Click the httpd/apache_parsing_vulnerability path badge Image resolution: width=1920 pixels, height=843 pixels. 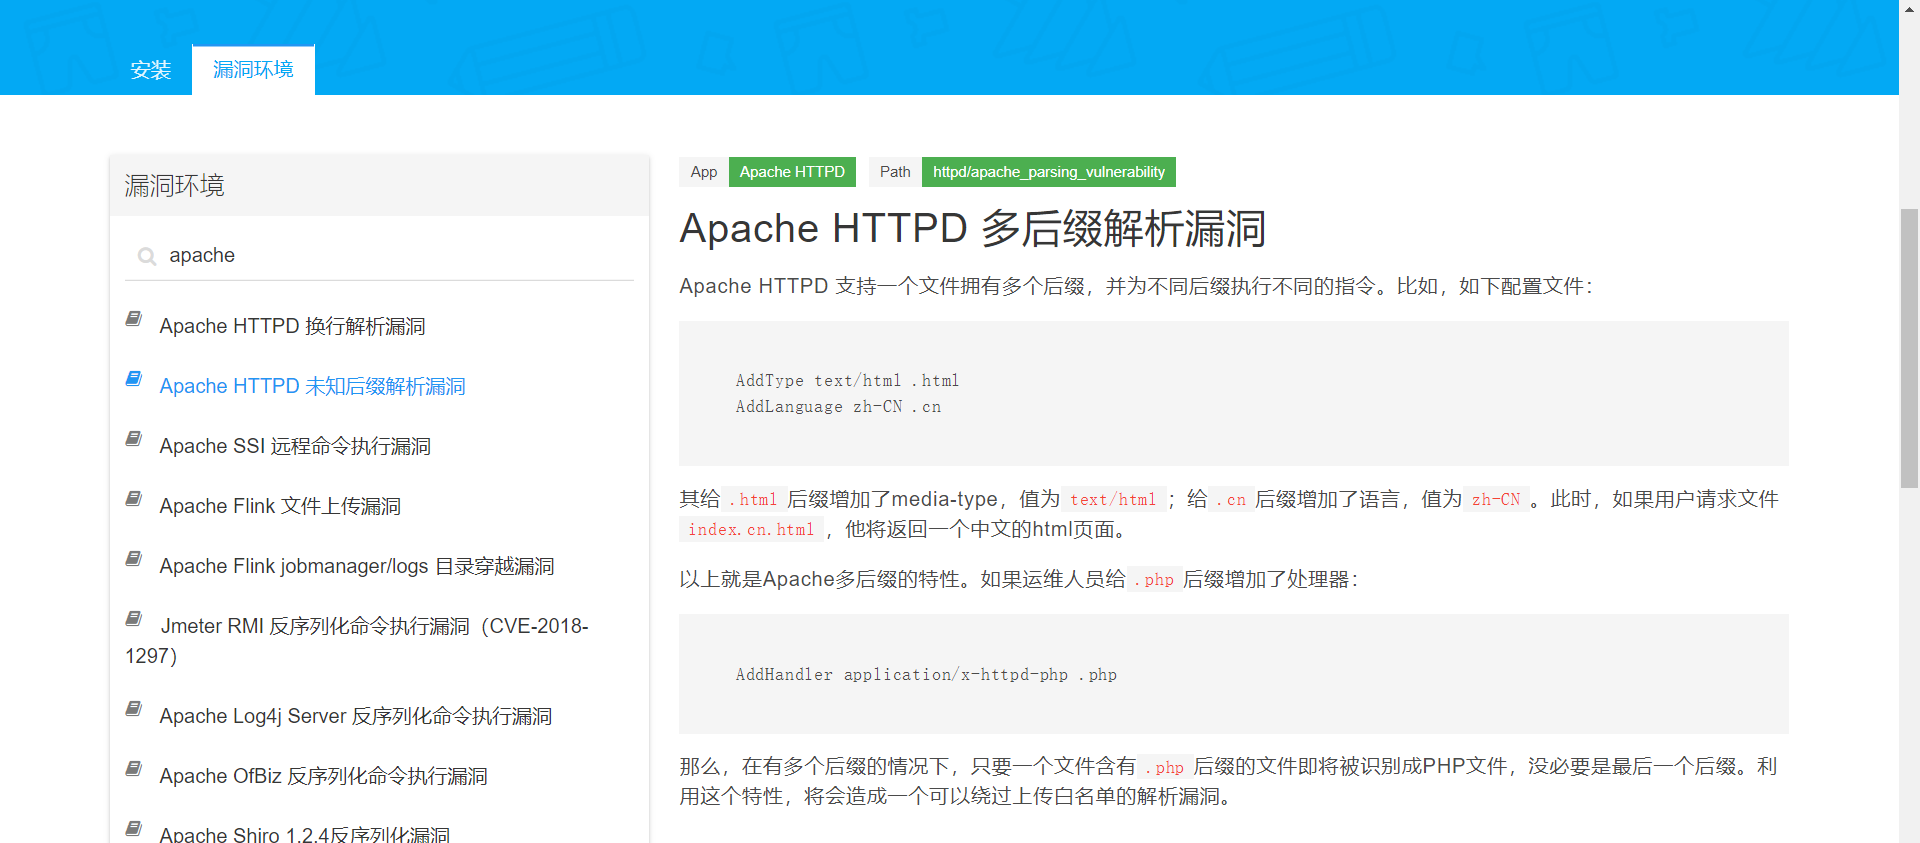[1048, 172]
